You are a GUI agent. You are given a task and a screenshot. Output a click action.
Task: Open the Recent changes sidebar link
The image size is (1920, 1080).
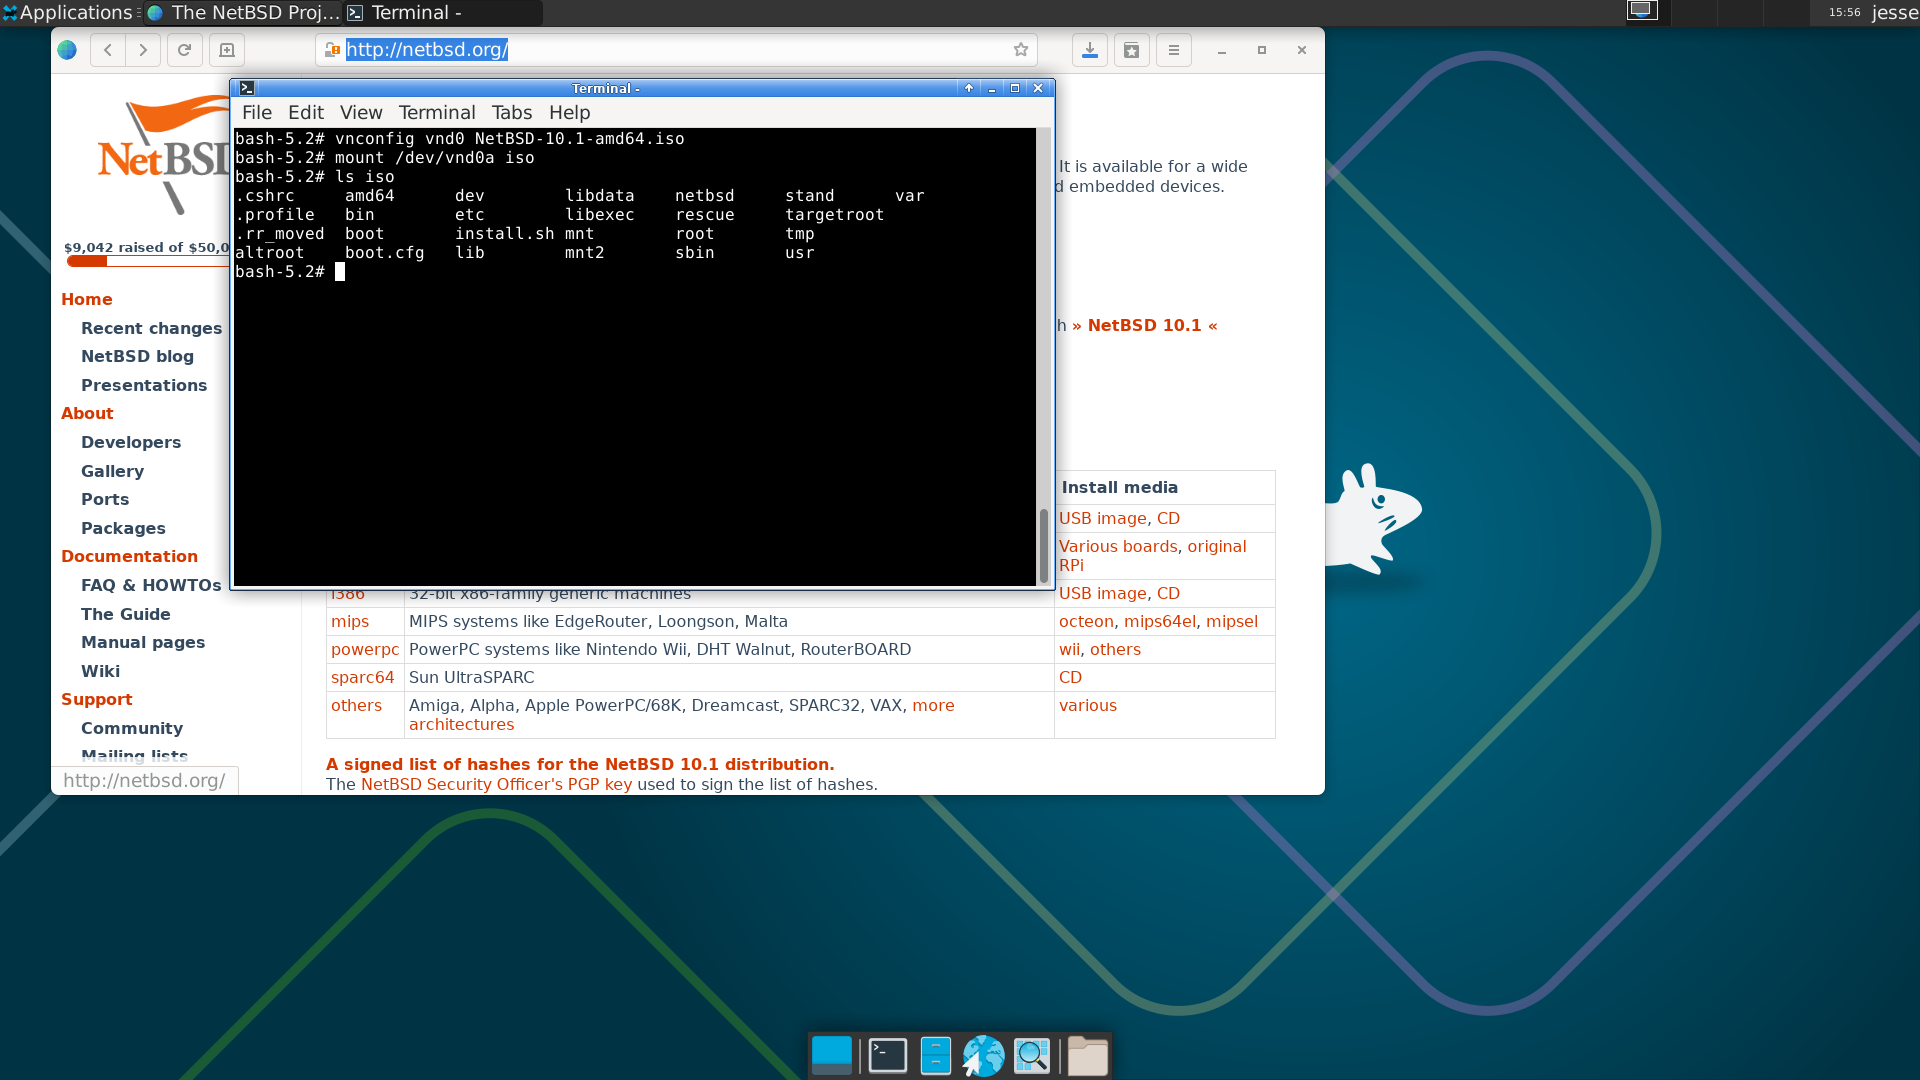click(152, 328)
